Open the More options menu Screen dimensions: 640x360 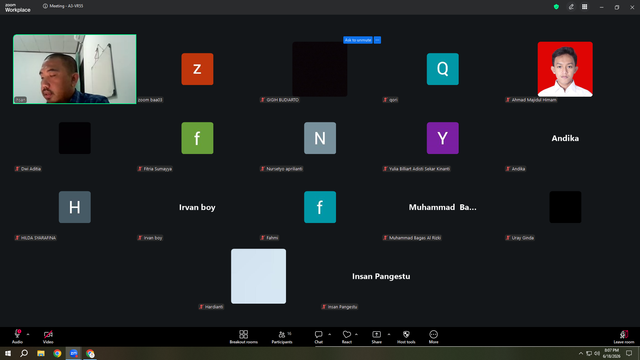pyautogui.click(x=433, y=337)
